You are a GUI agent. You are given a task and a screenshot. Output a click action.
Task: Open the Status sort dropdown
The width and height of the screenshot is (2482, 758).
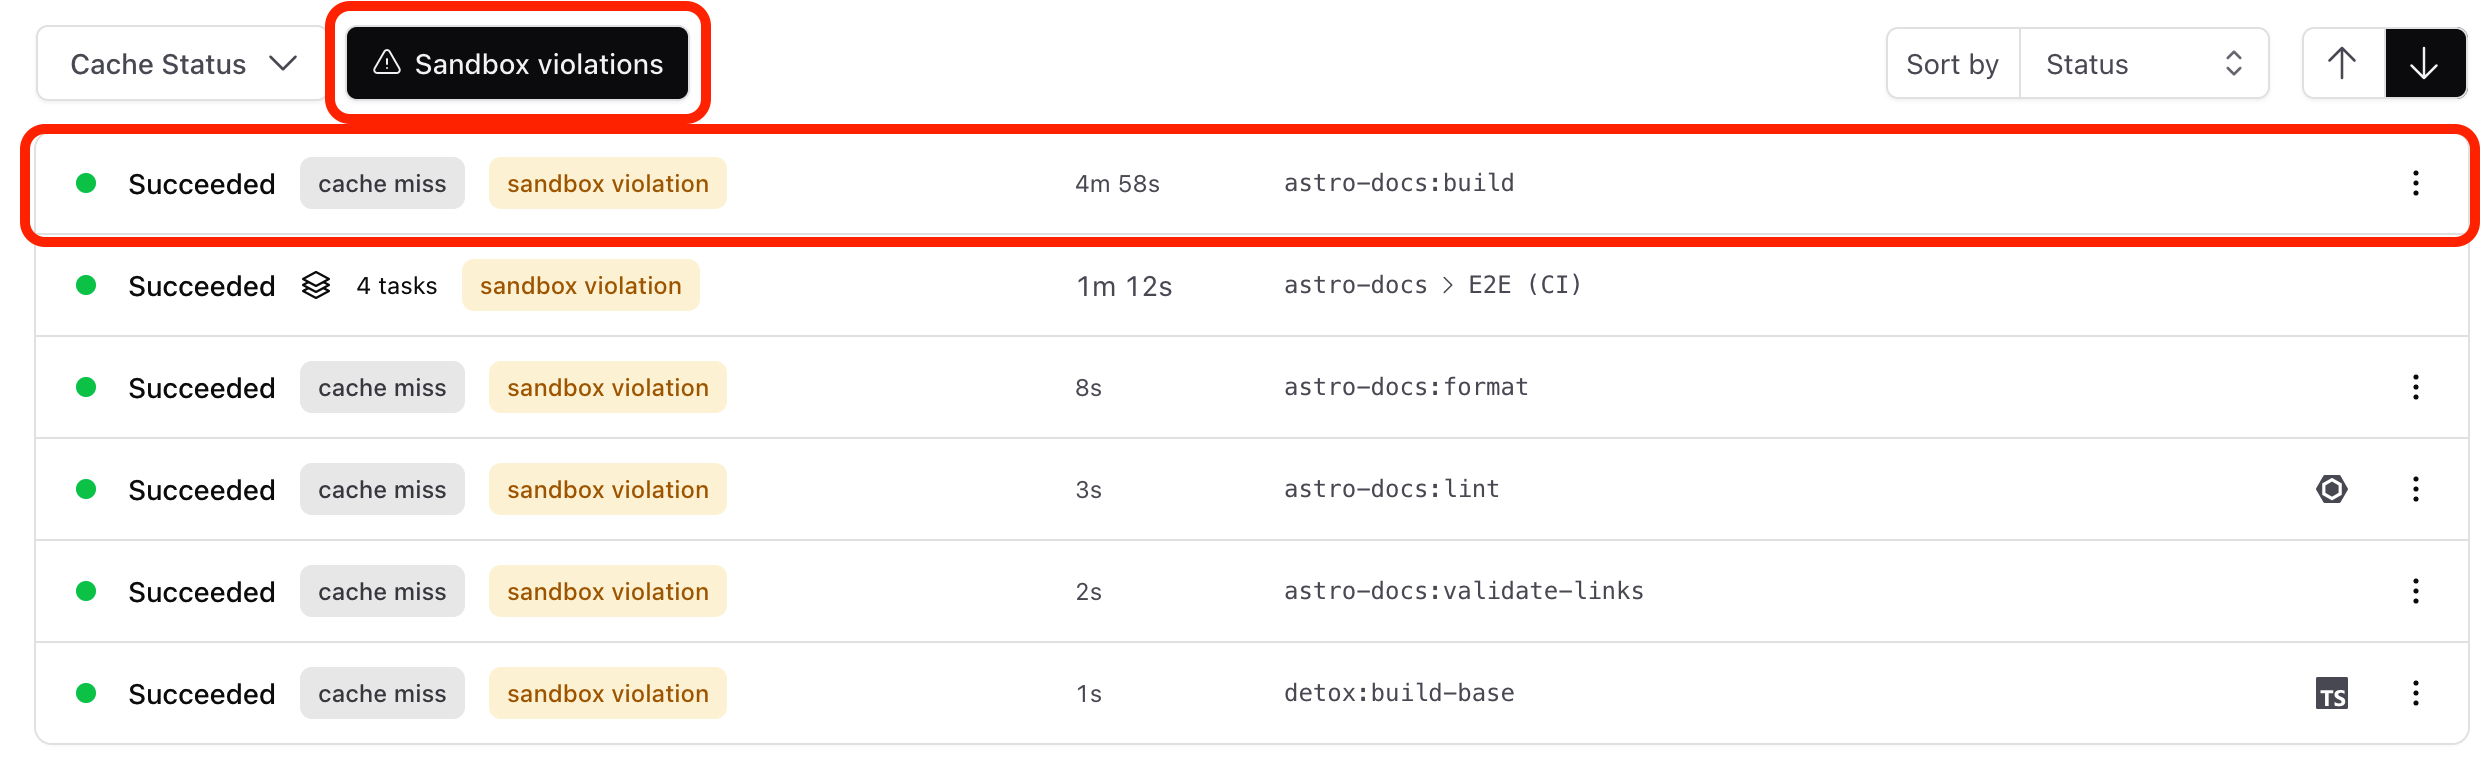click(2144, 63)
